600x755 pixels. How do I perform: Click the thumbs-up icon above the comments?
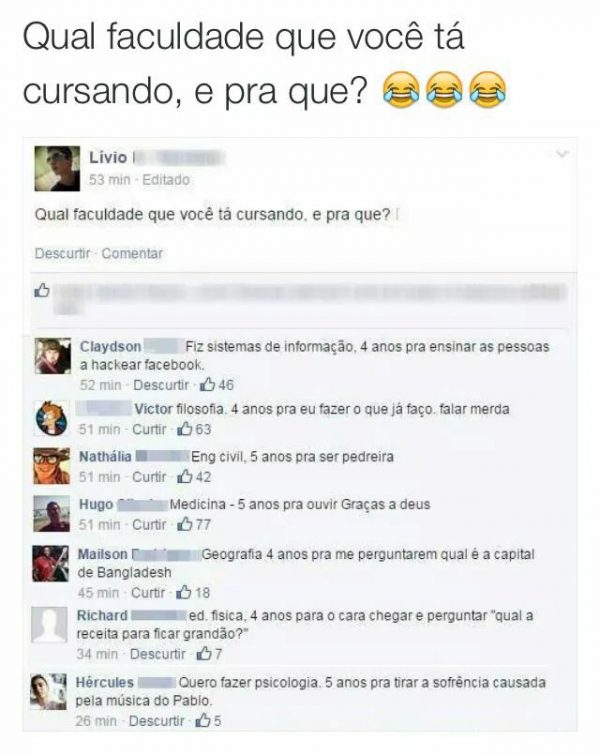click(x=42, y=290)
